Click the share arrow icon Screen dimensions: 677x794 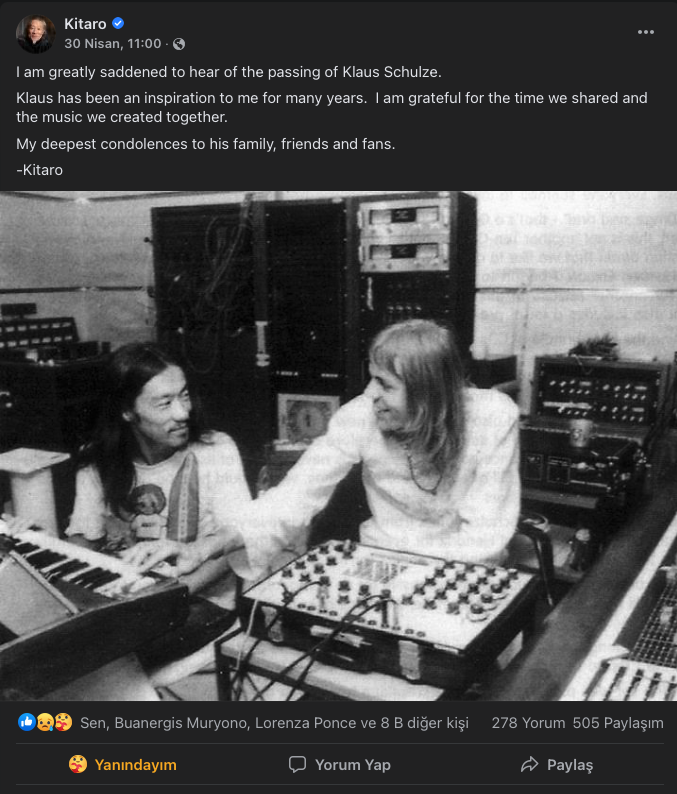coord(530,764)
